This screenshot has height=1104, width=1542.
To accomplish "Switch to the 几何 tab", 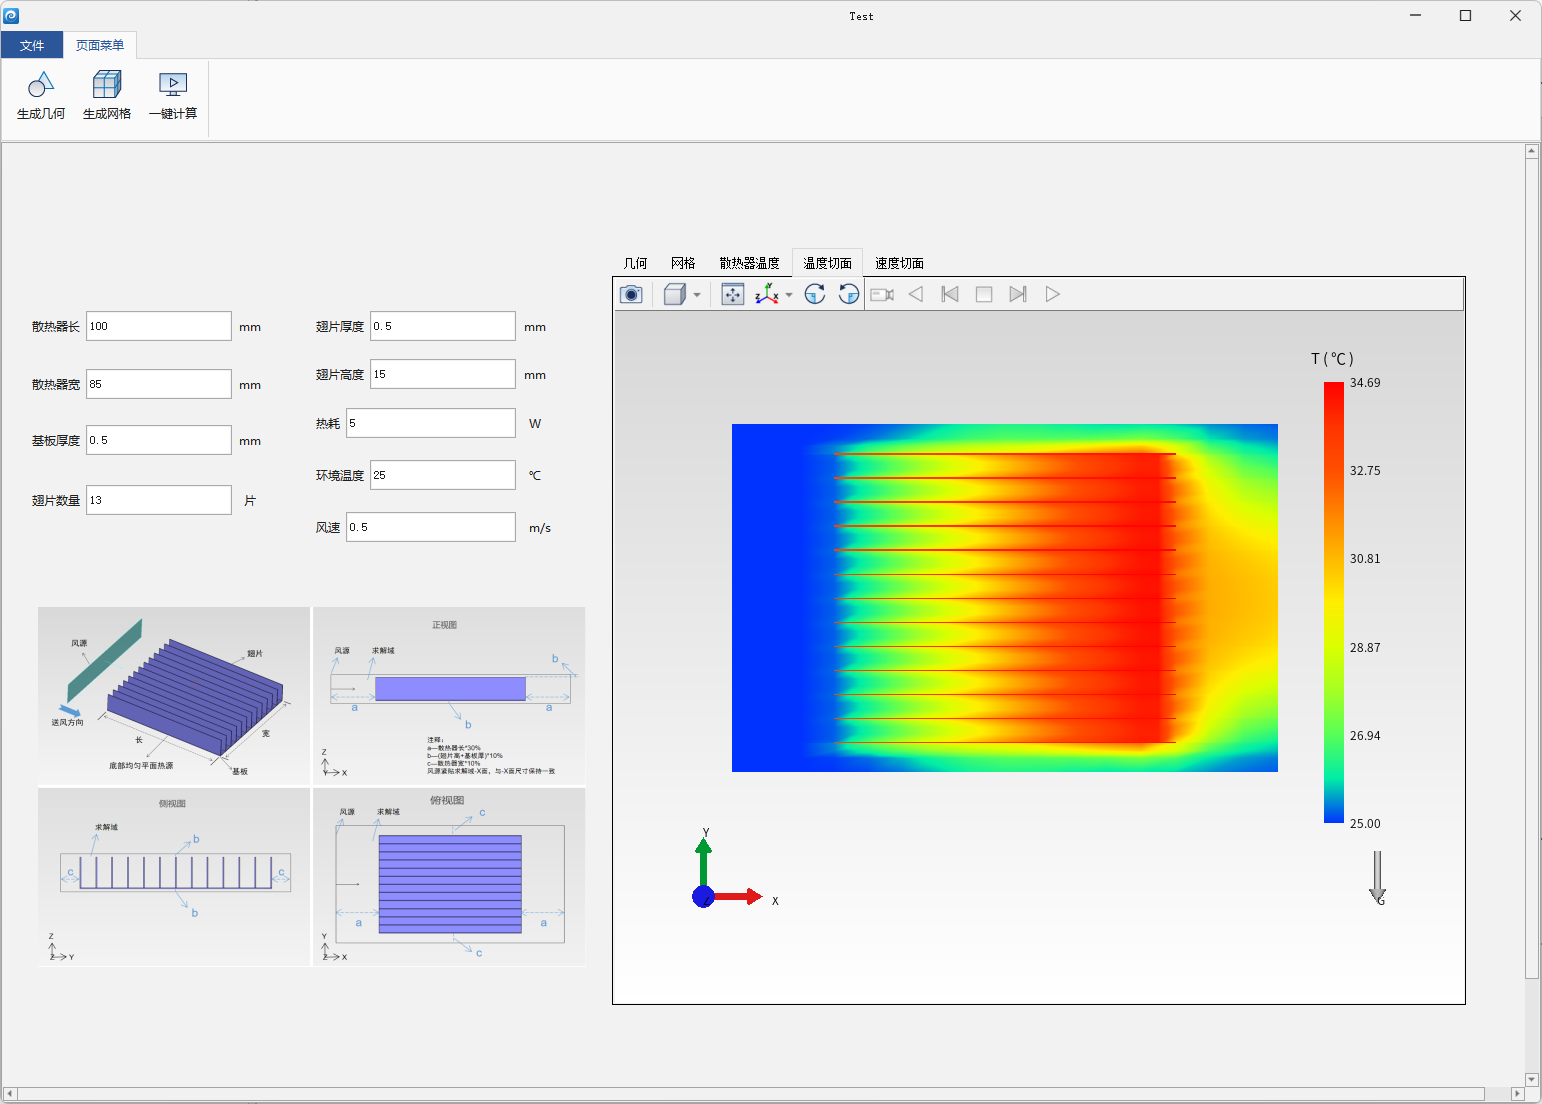I will click(635, 263).
